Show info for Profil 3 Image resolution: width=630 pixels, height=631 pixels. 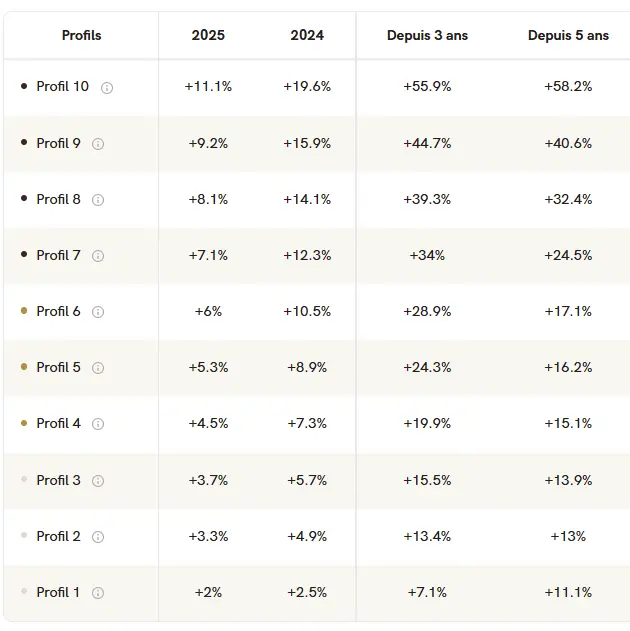pyautogui.click(x=98, y=480)
